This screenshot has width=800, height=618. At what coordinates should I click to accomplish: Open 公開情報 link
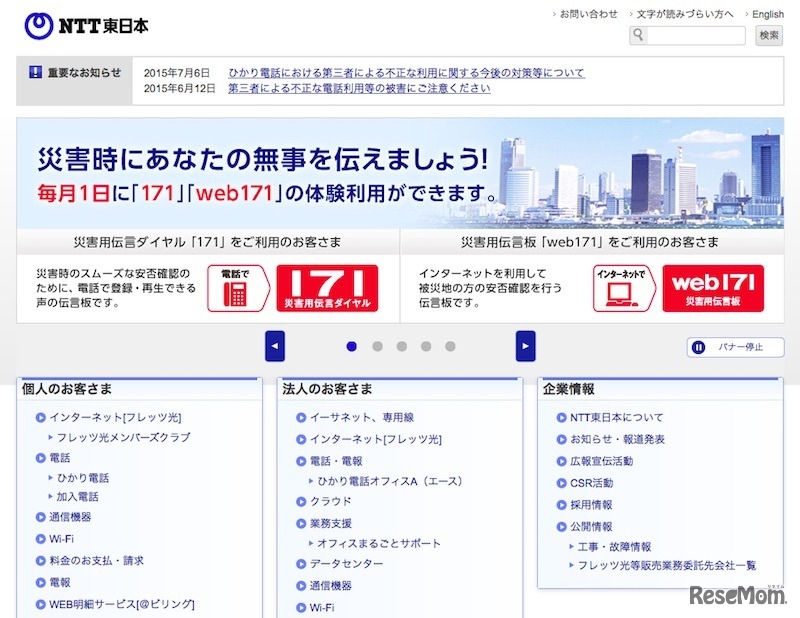pyautogui.click(x=591, y=527)
